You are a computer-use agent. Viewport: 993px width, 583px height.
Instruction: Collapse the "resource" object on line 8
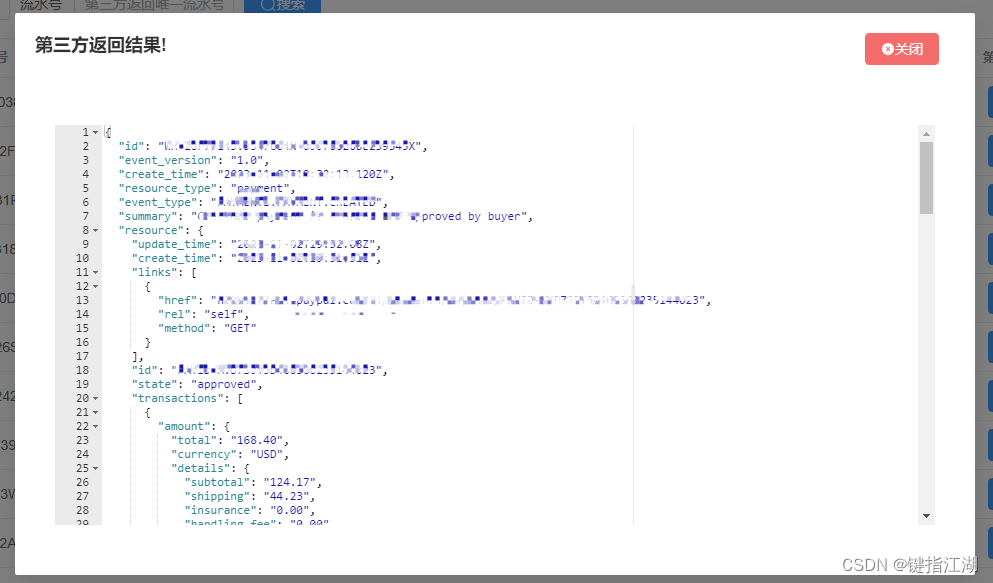[x=96, y=230]
